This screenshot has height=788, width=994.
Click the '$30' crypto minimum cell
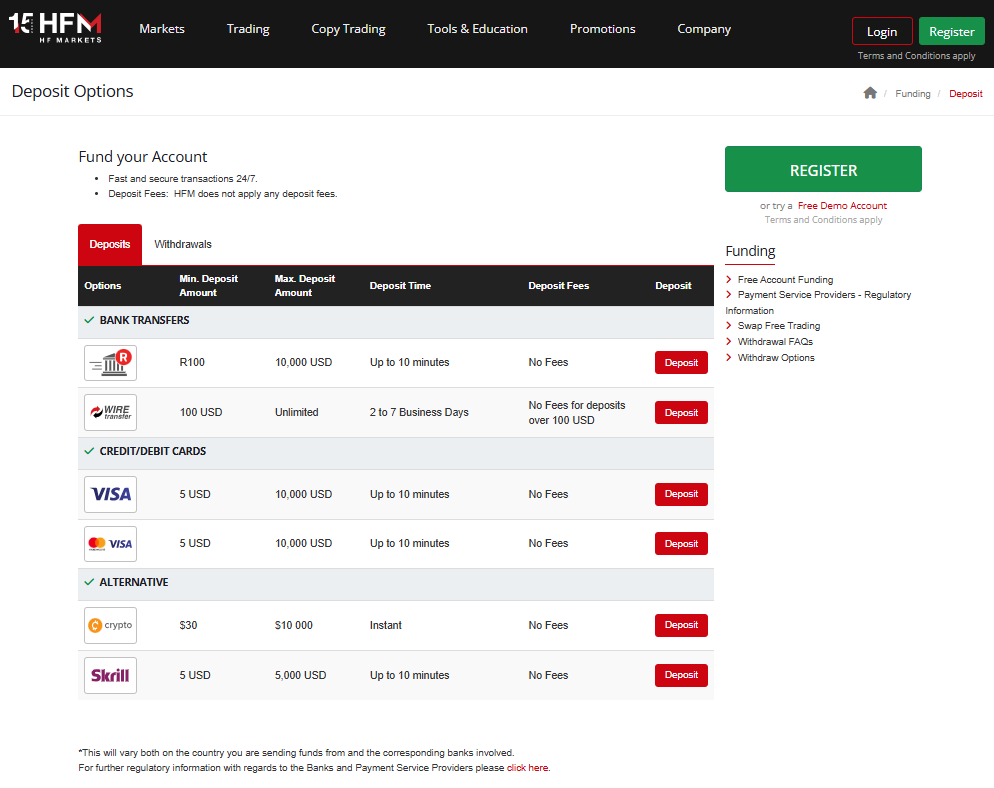coord(188,626)
